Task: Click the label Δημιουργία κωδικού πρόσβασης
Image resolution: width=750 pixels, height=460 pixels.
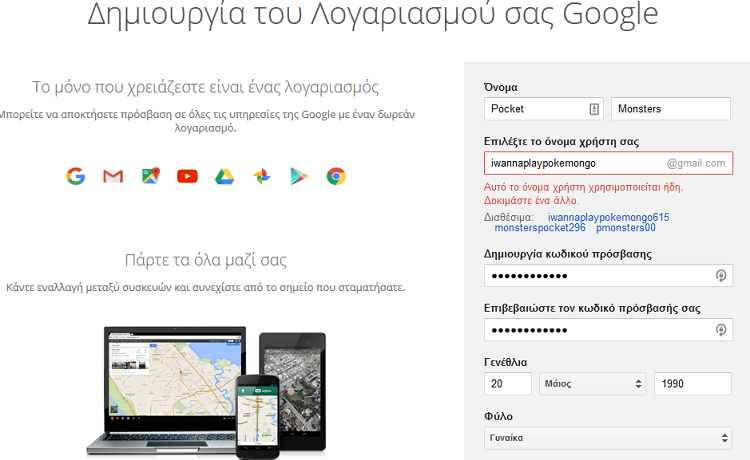Action: pos(567,254)
